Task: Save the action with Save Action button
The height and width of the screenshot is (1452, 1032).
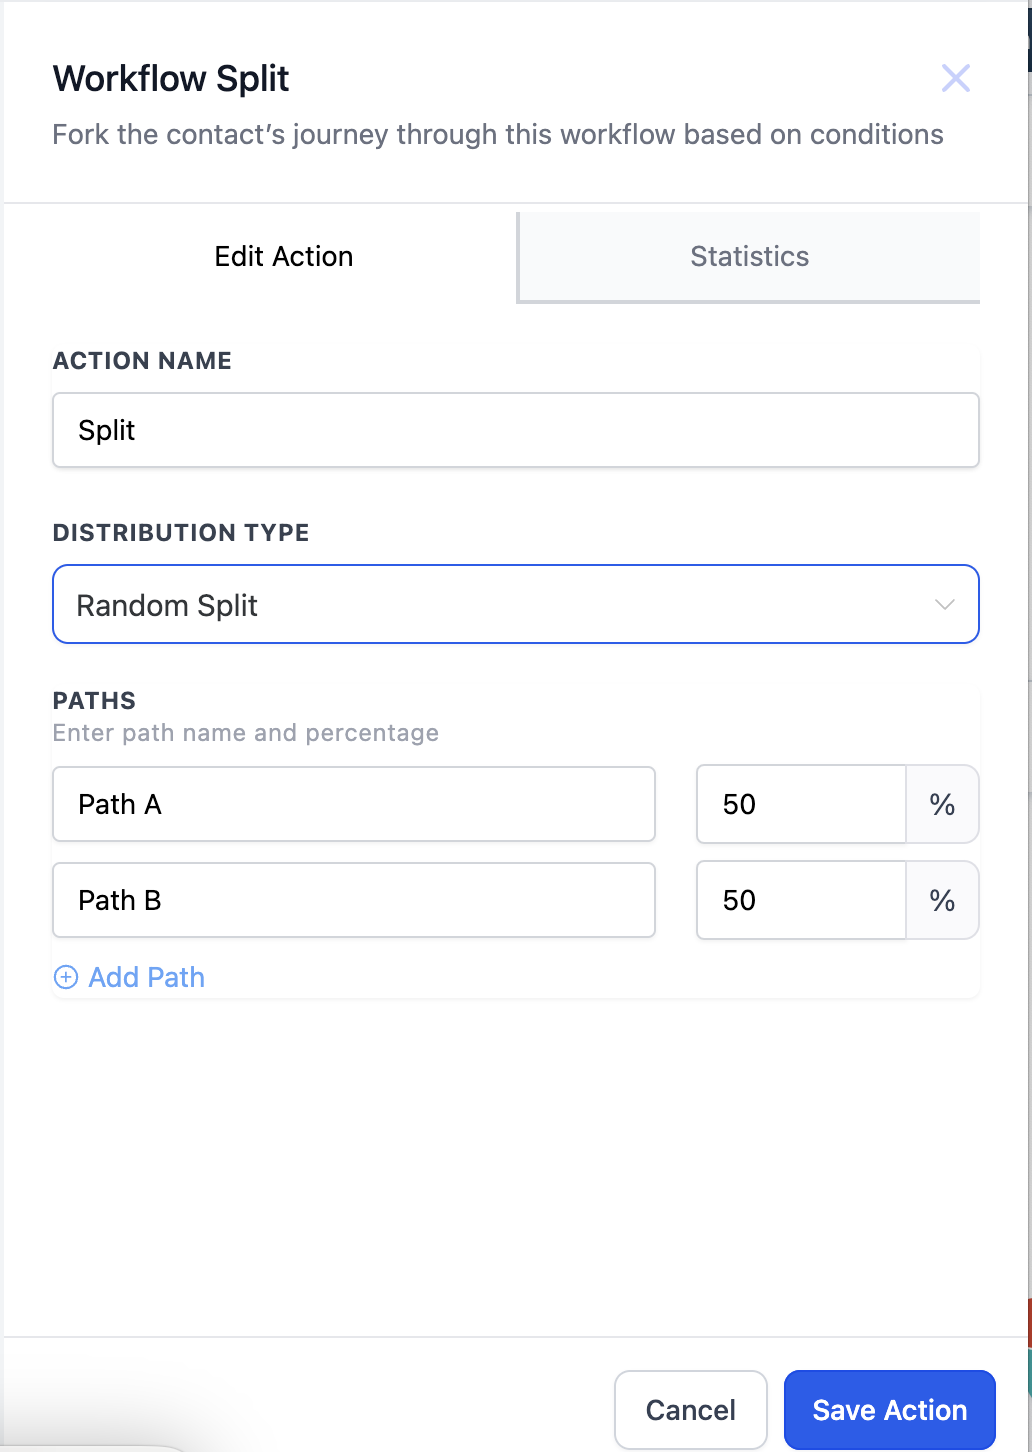Action: [890, 1410]
